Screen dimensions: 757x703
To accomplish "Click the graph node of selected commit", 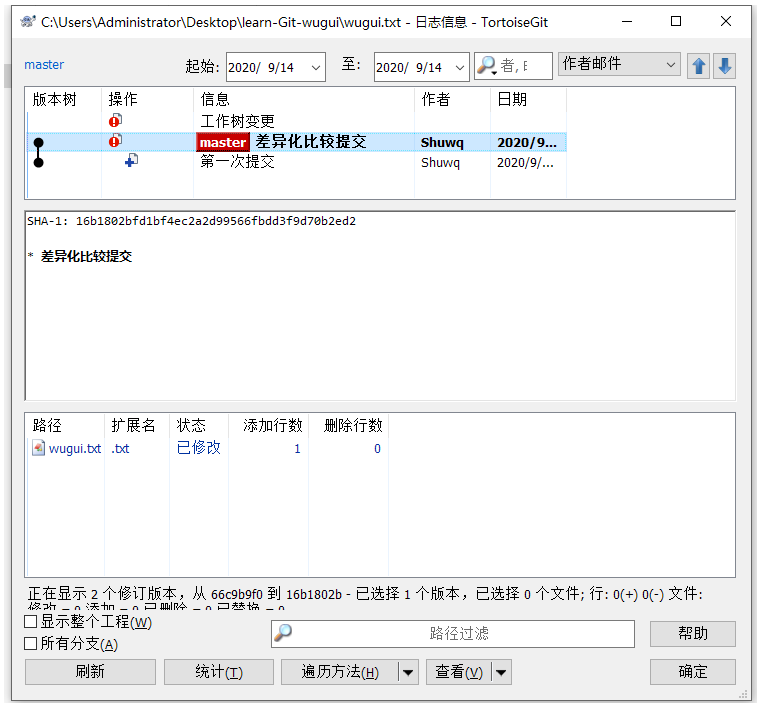I will [39, 142].
